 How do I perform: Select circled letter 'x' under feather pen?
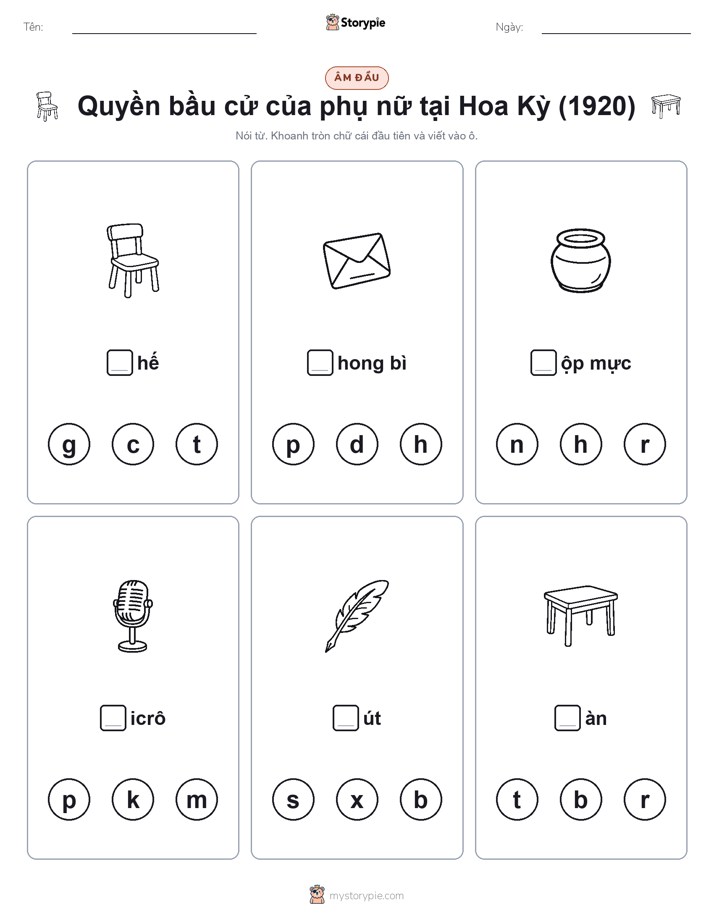point(357,800)
